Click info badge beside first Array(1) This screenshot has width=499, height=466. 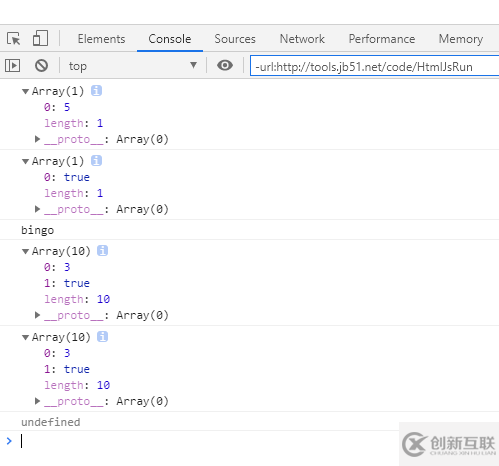tap(96, 90)
